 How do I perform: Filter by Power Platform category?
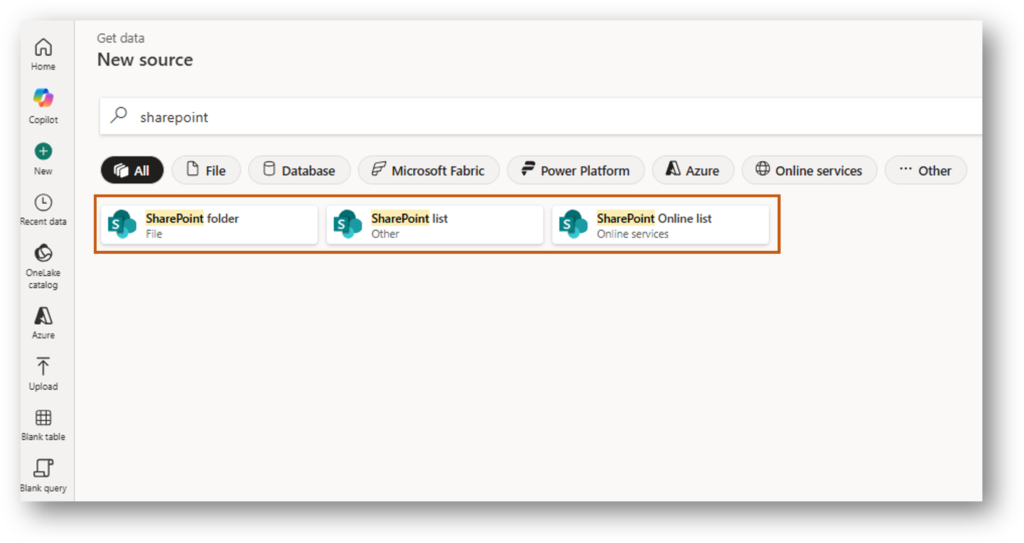575,171
